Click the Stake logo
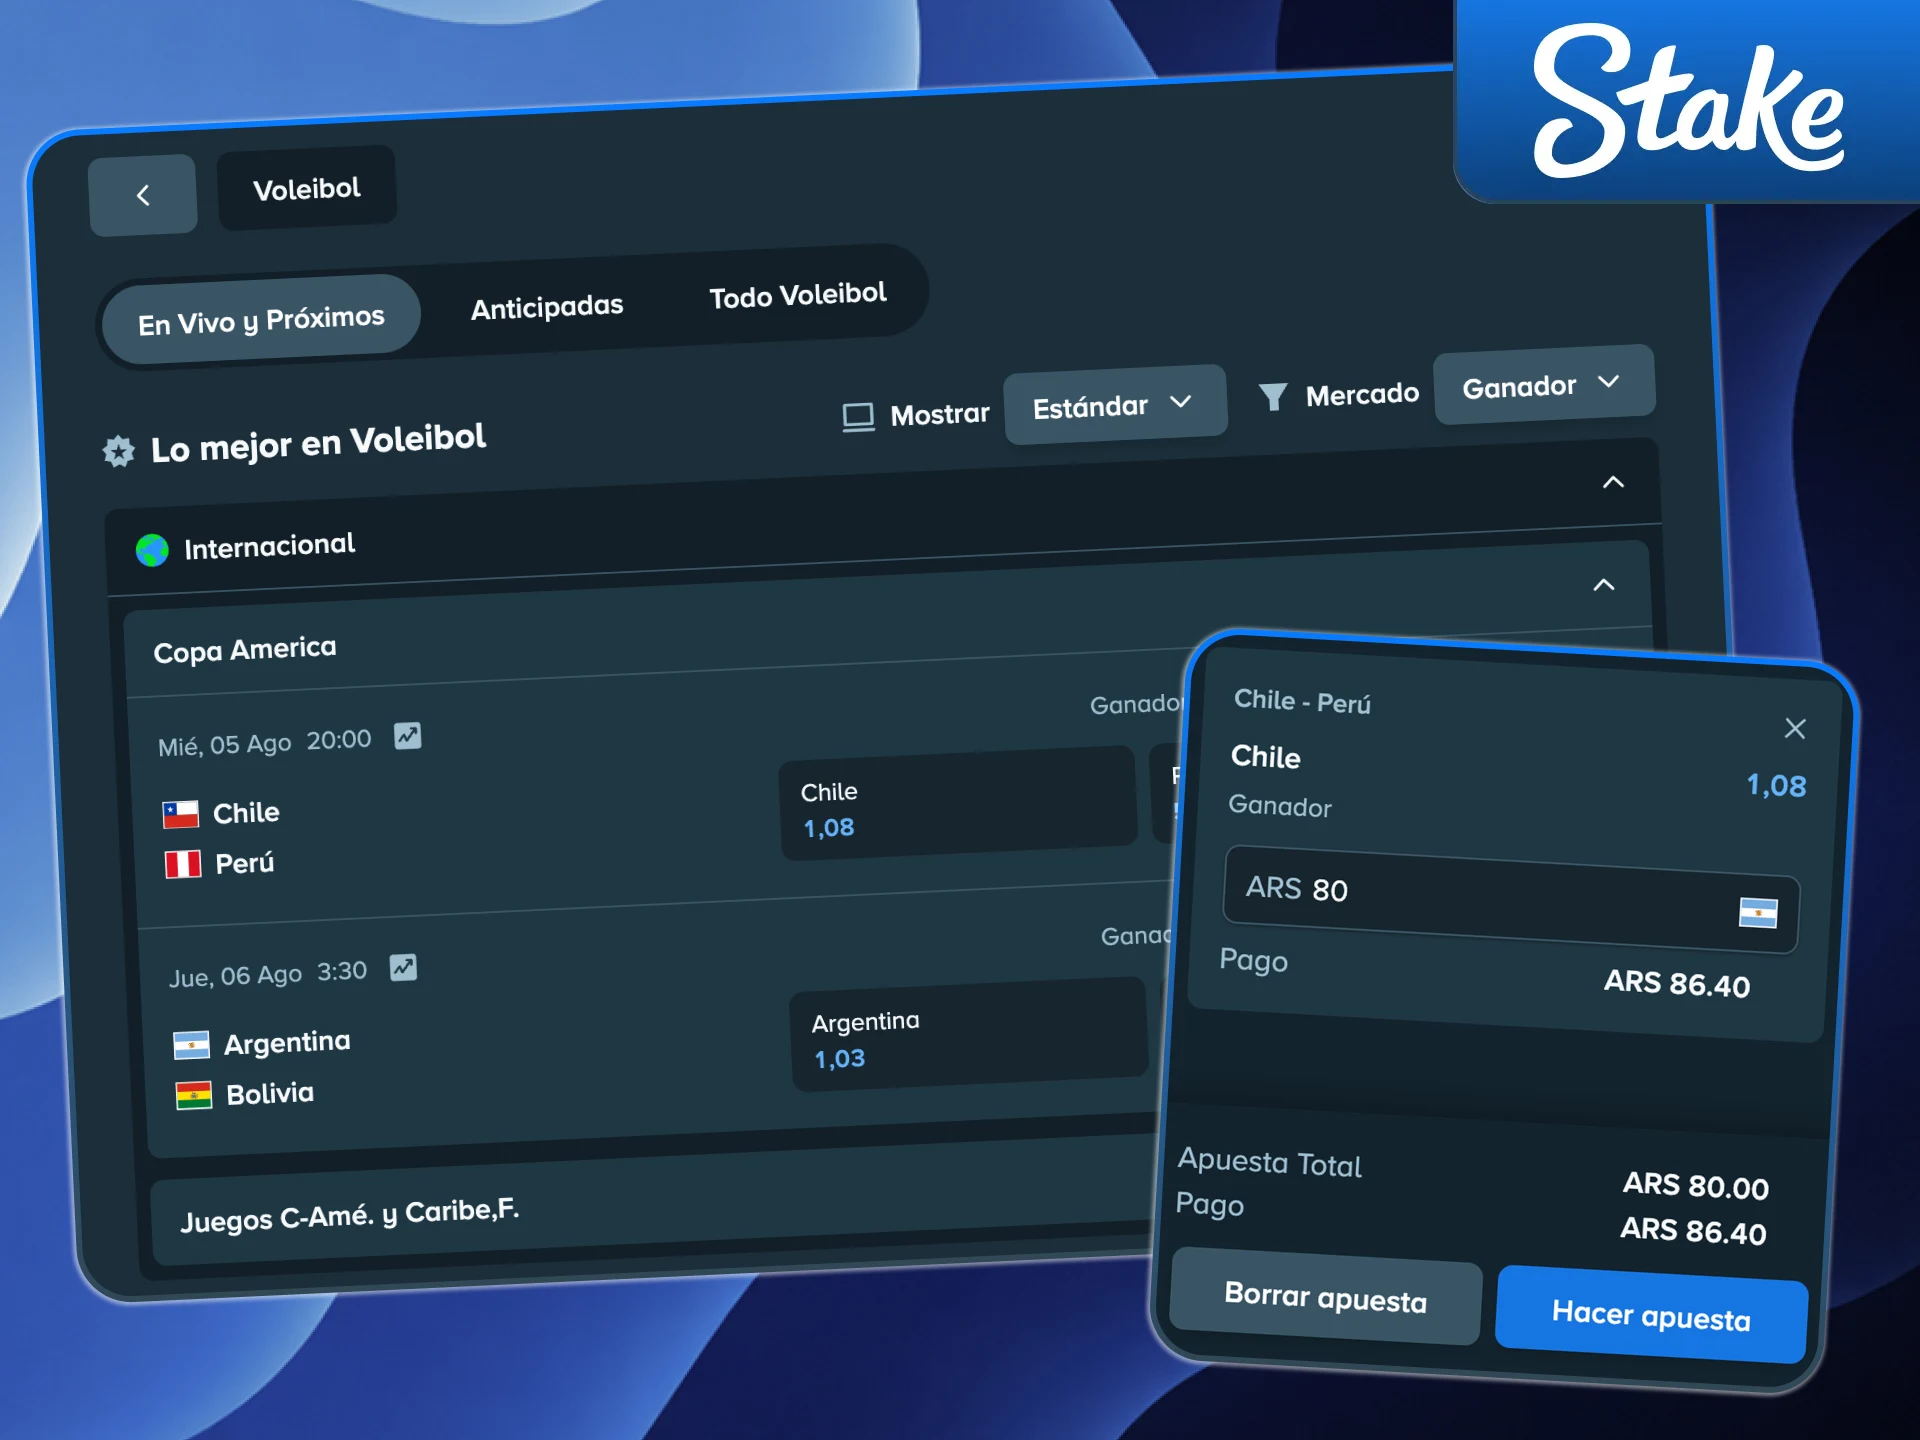1920x1440 pixels. 1689,103
